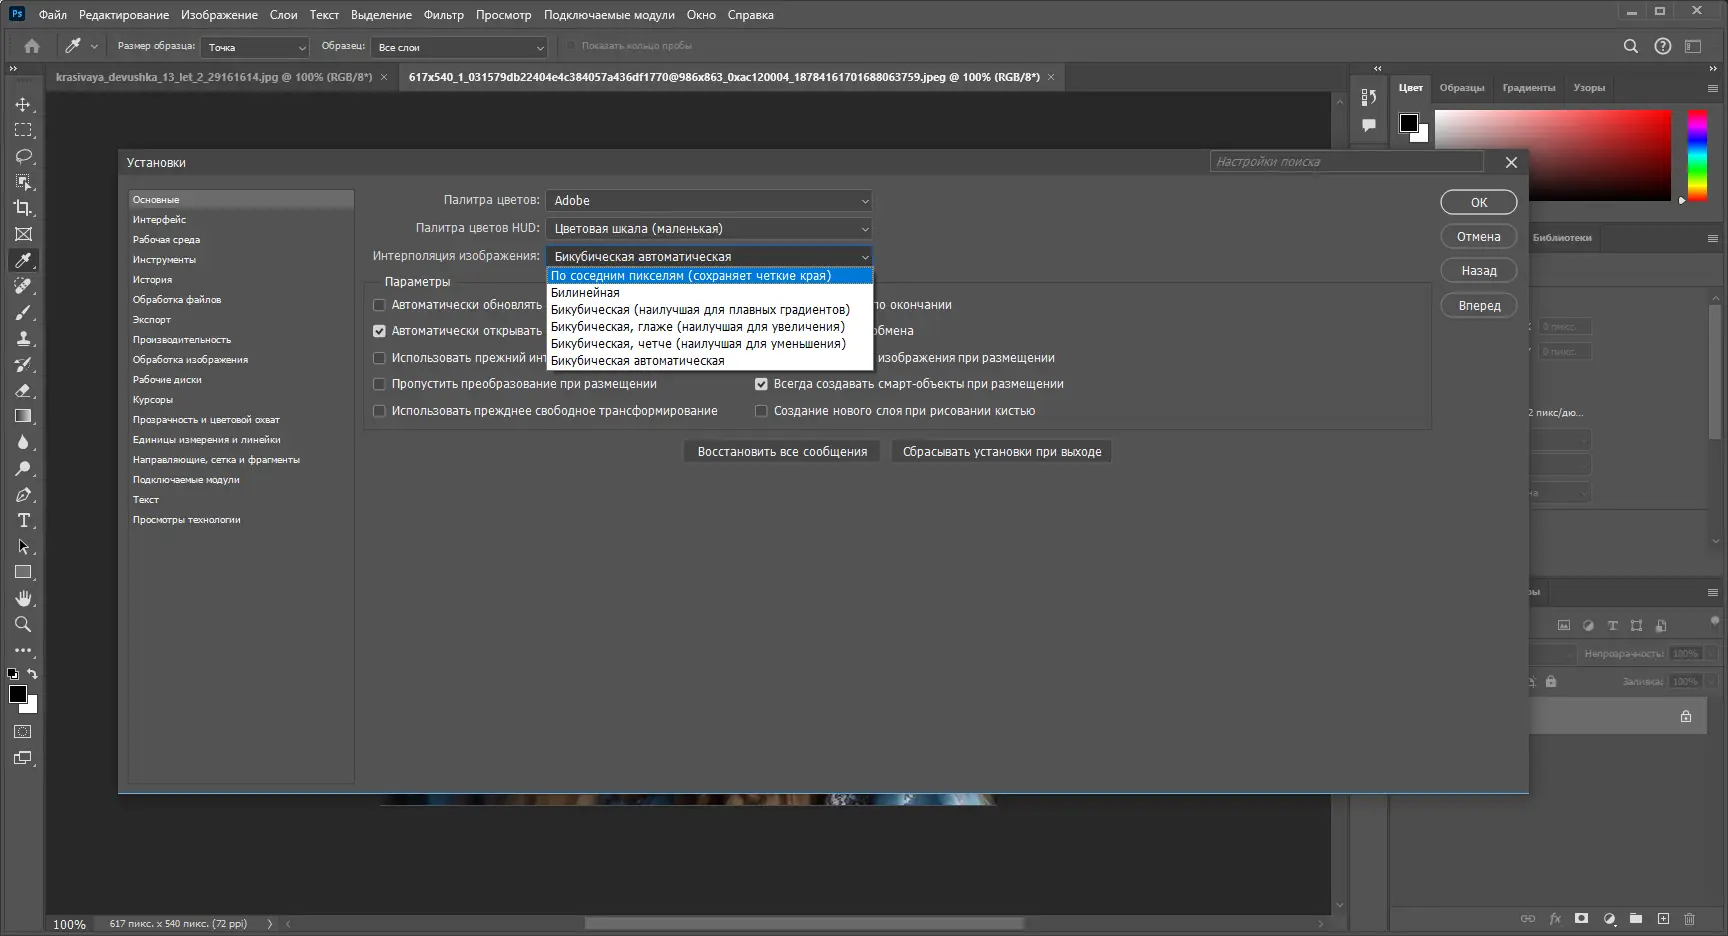1728x936 pixels.
Task: Open the search magnifier icon at top right
Action: [1631, 46]
